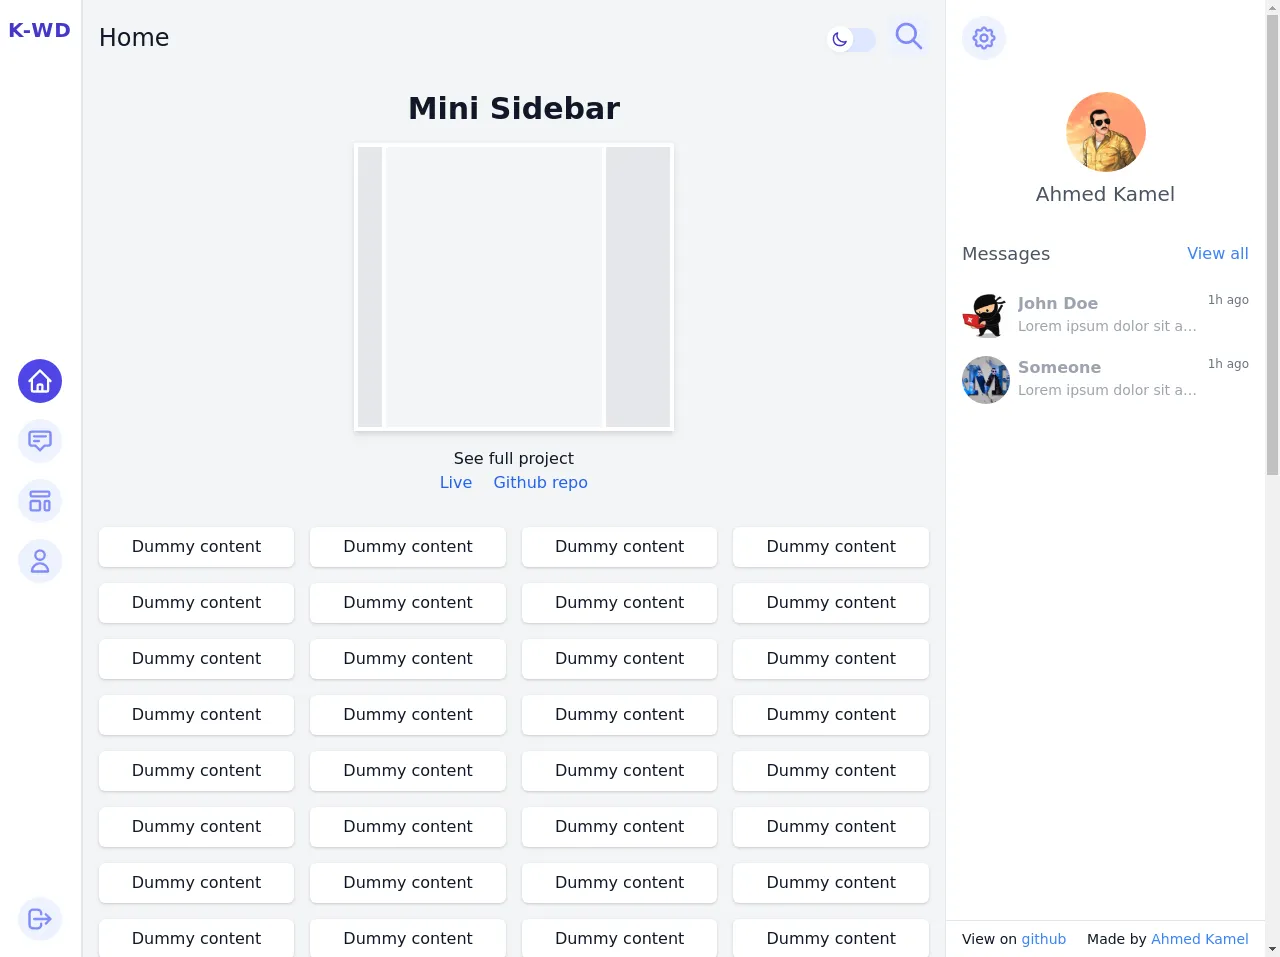The width and height of the screenshot is (1280, 957).
Task: Select the layout template sidebar icon
Action: click(x=40, y=501)
